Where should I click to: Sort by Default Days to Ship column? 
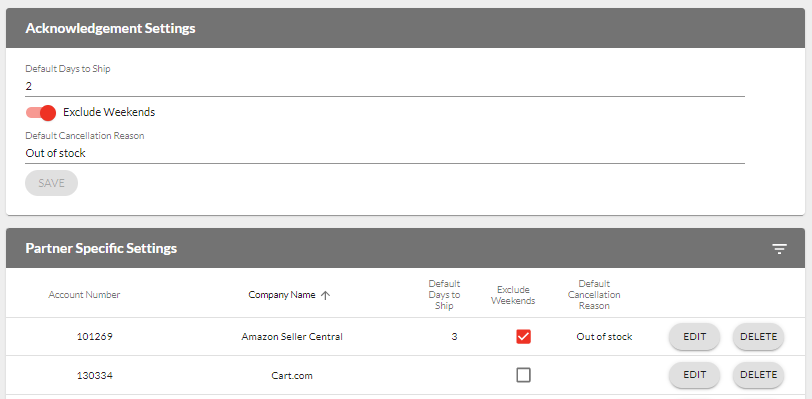pos(444,295)
